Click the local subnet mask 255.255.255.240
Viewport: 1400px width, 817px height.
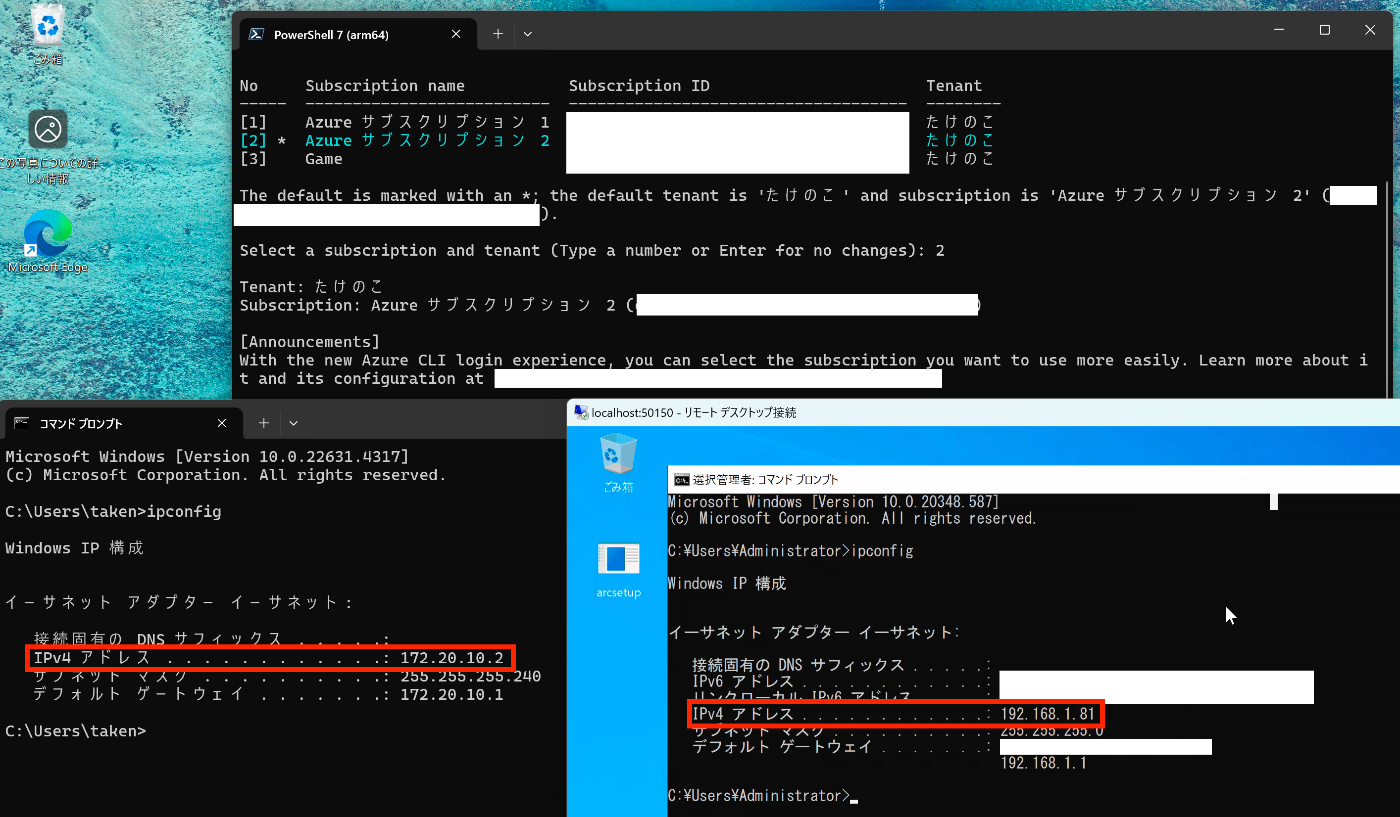tap(470, 676)
